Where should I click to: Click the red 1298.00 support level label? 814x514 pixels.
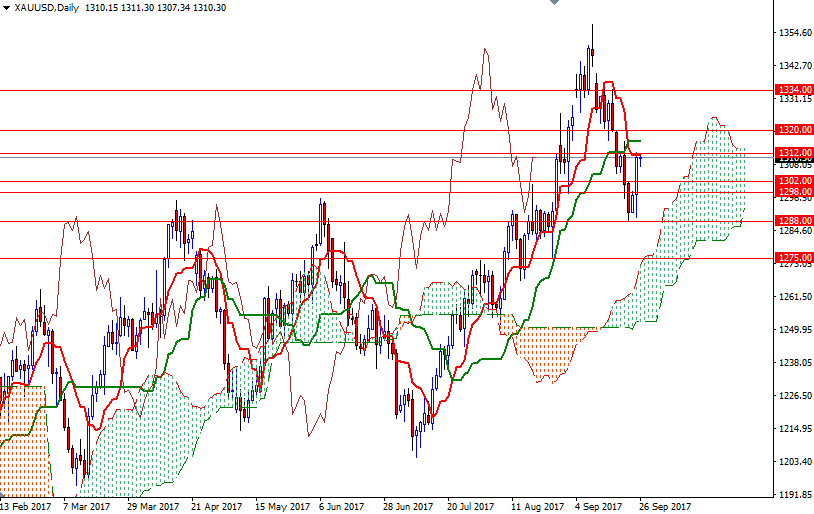794,192
